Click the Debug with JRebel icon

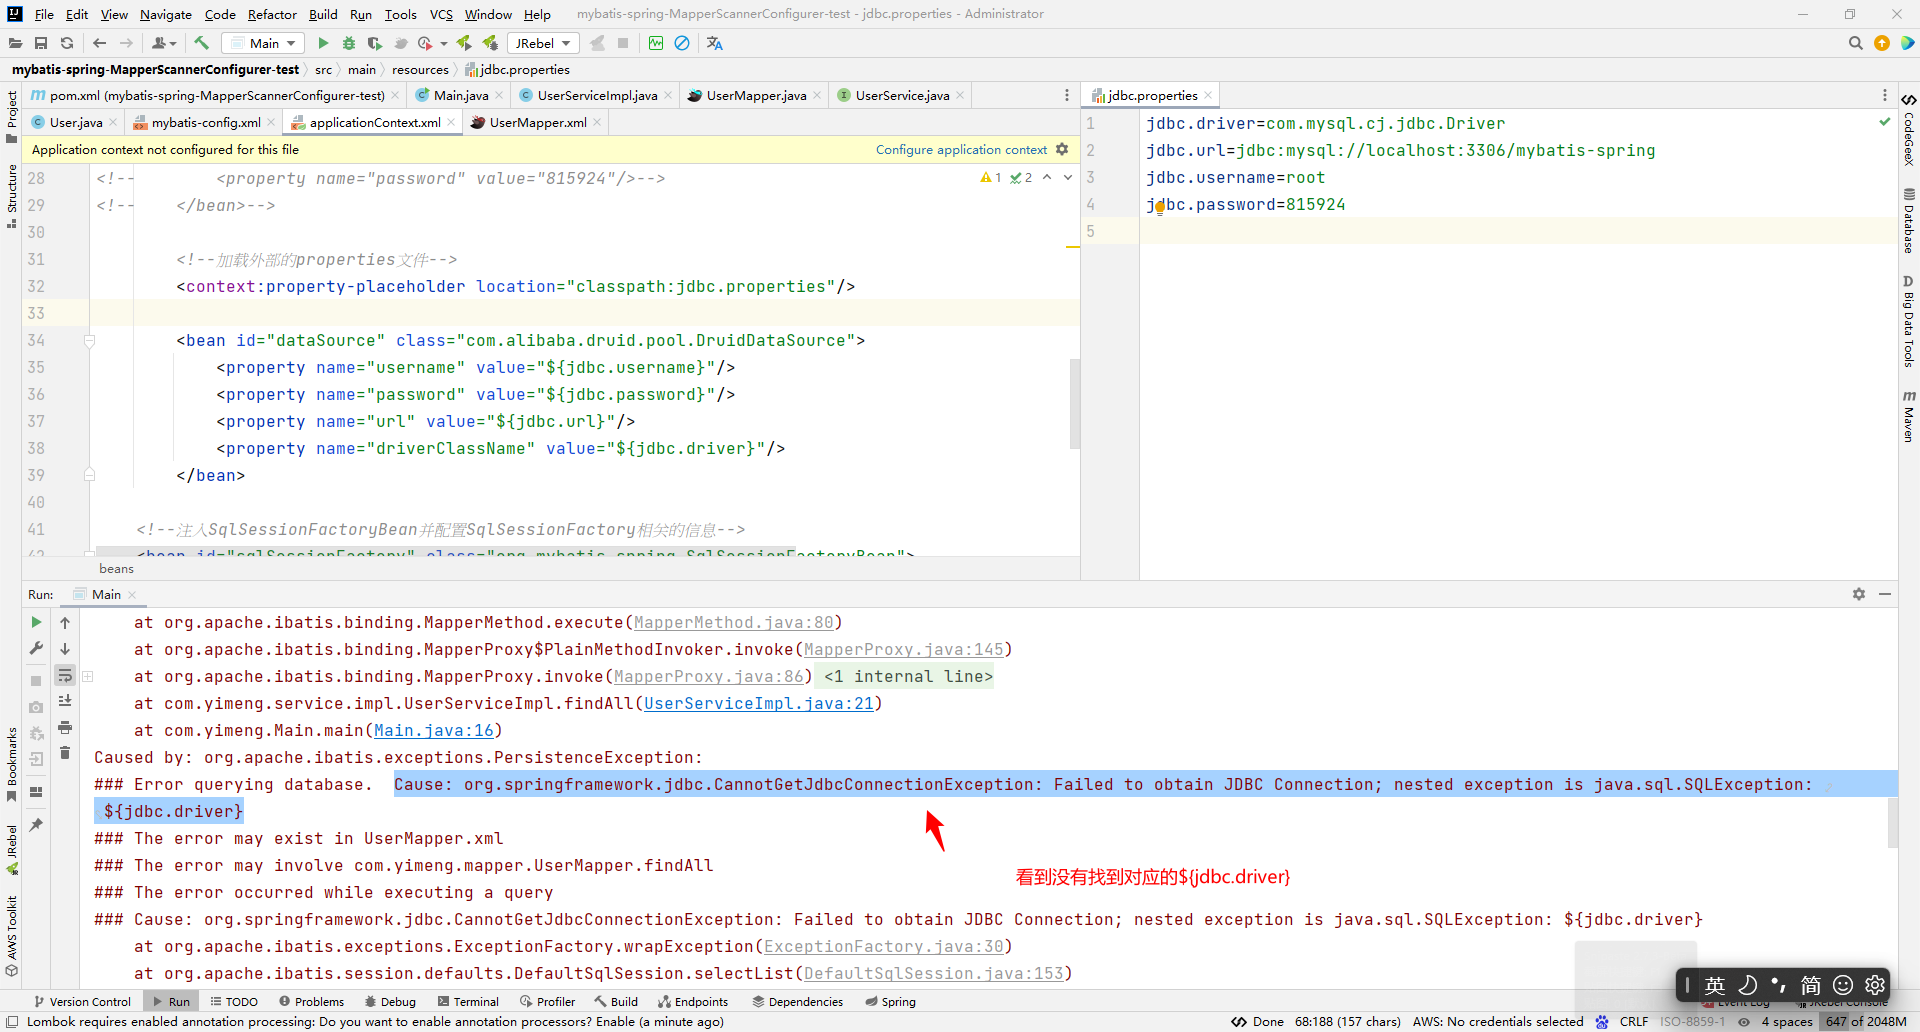[490, 43]
